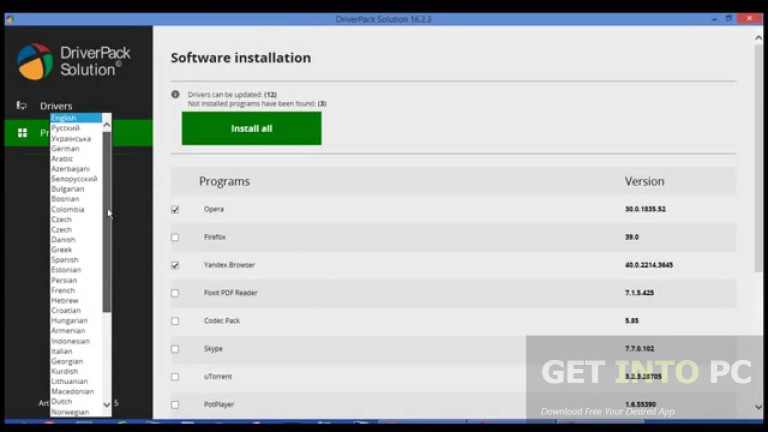768x432 pixels.
Task: Uncheck the Opera checkbox
Action: pos(175,210)
